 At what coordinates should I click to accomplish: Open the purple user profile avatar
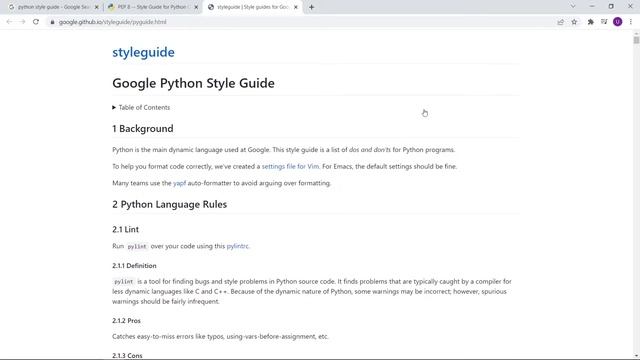618,22
